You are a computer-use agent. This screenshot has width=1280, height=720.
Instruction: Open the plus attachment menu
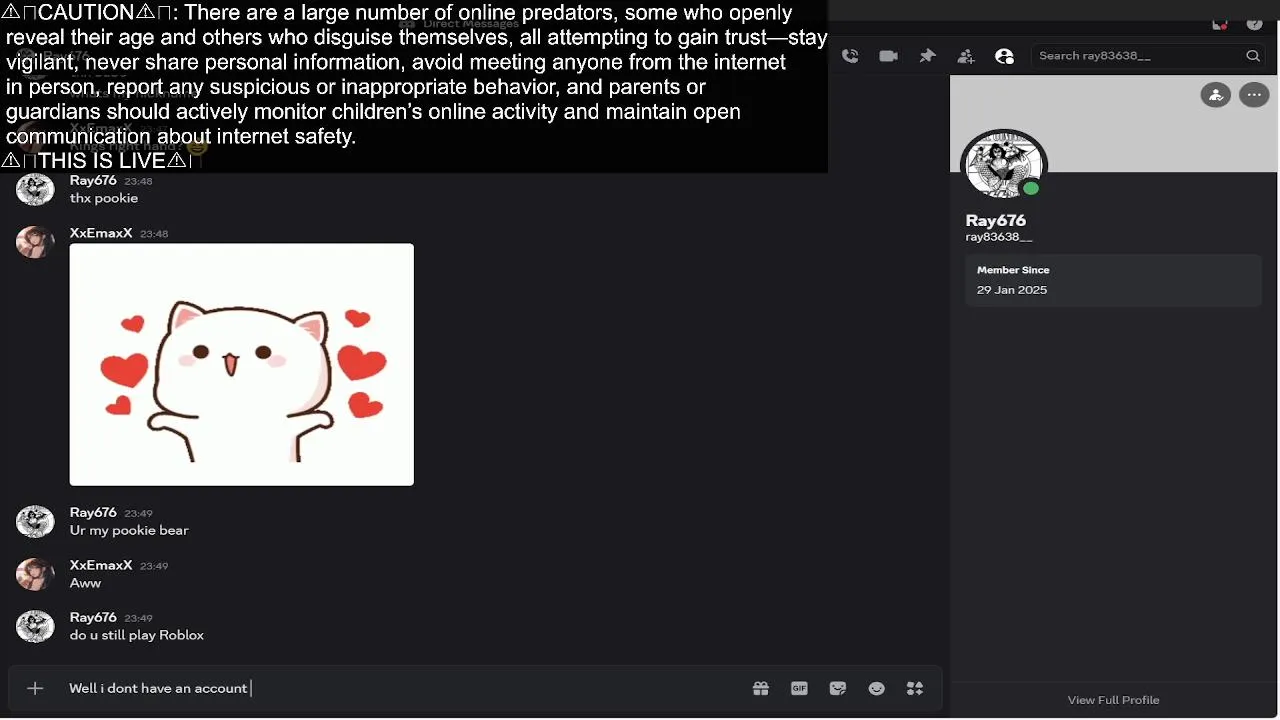pyautogui.click(x=35, y=688)
